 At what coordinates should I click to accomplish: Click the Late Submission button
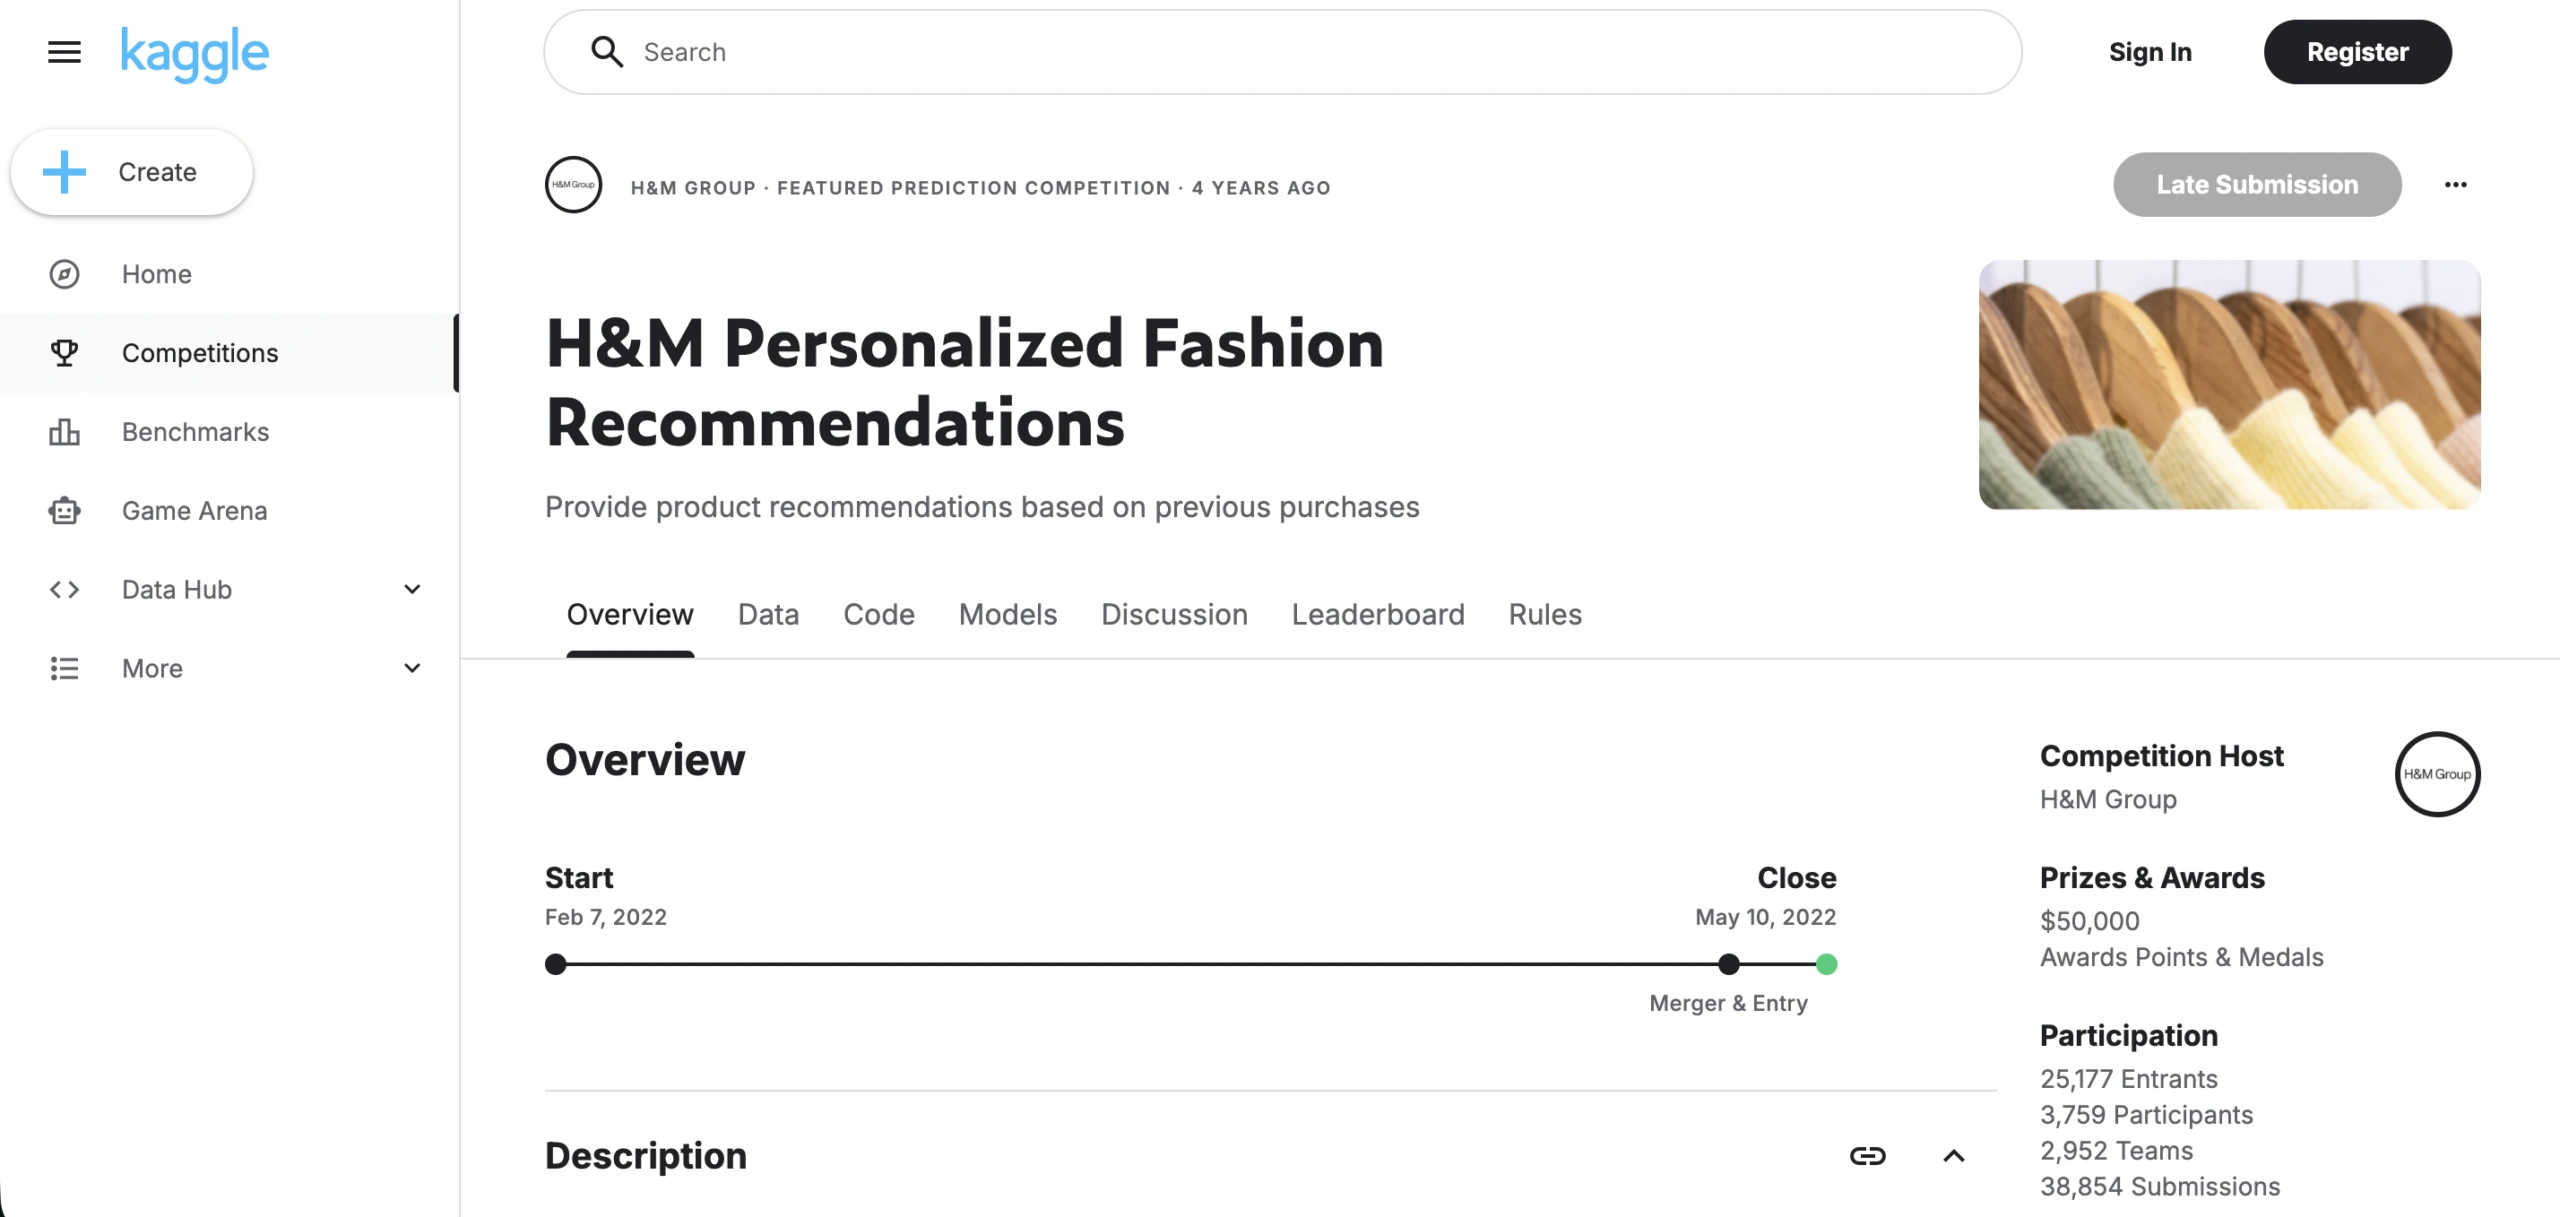pyautogui.click(x=2257, y=185)
